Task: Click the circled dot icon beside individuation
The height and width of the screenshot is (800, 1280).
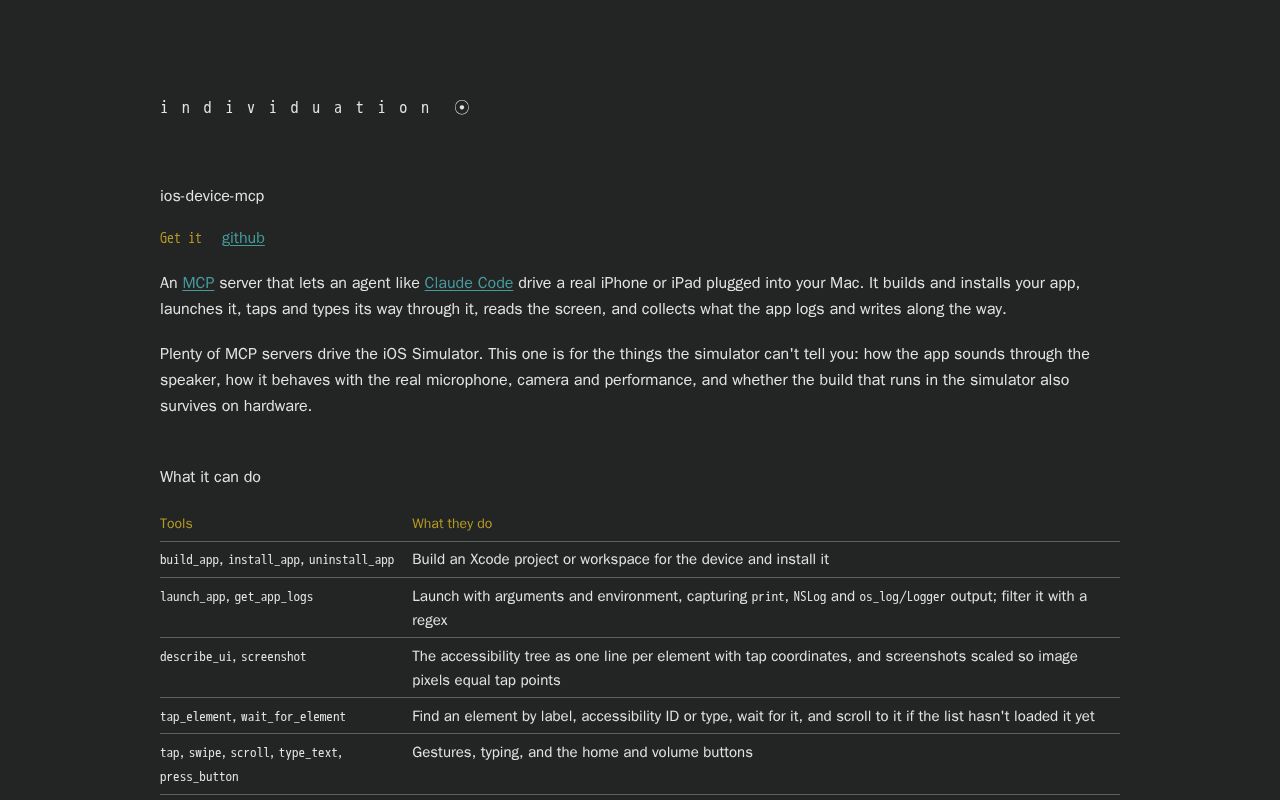Action: point(462,107)
